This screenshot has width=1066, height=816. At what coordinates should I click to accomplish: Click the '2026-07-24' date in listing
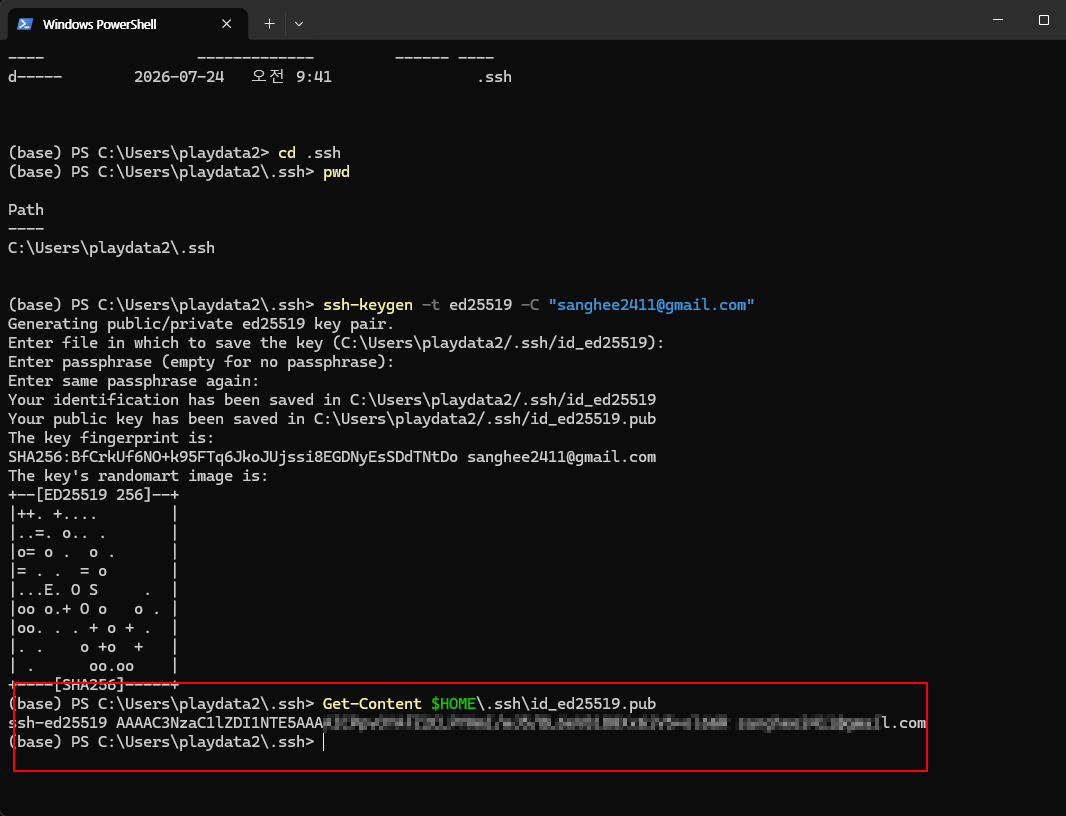click(179, 77)
